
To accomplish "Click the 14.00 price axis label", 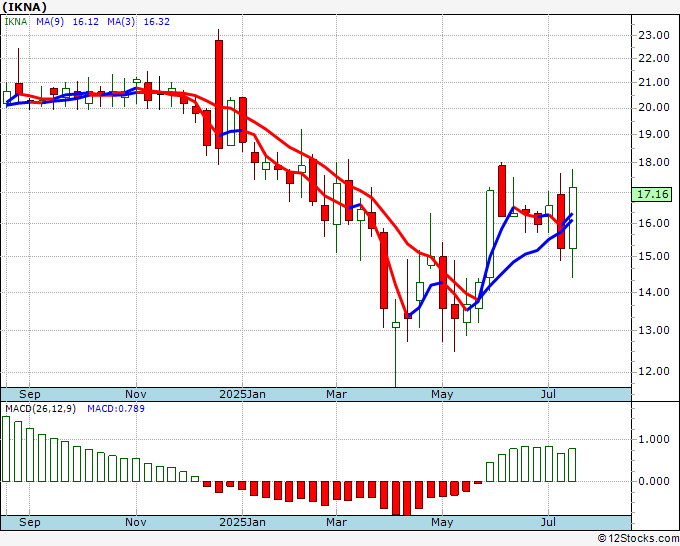I will (x=654, y=292).
